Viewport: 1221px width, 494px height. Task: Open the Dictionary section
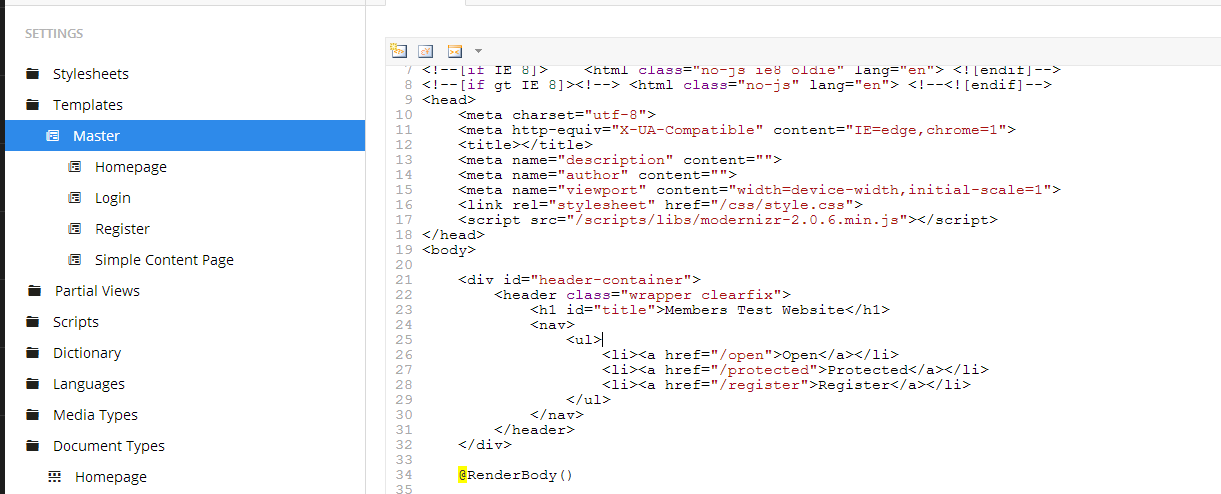coord(87,353)
